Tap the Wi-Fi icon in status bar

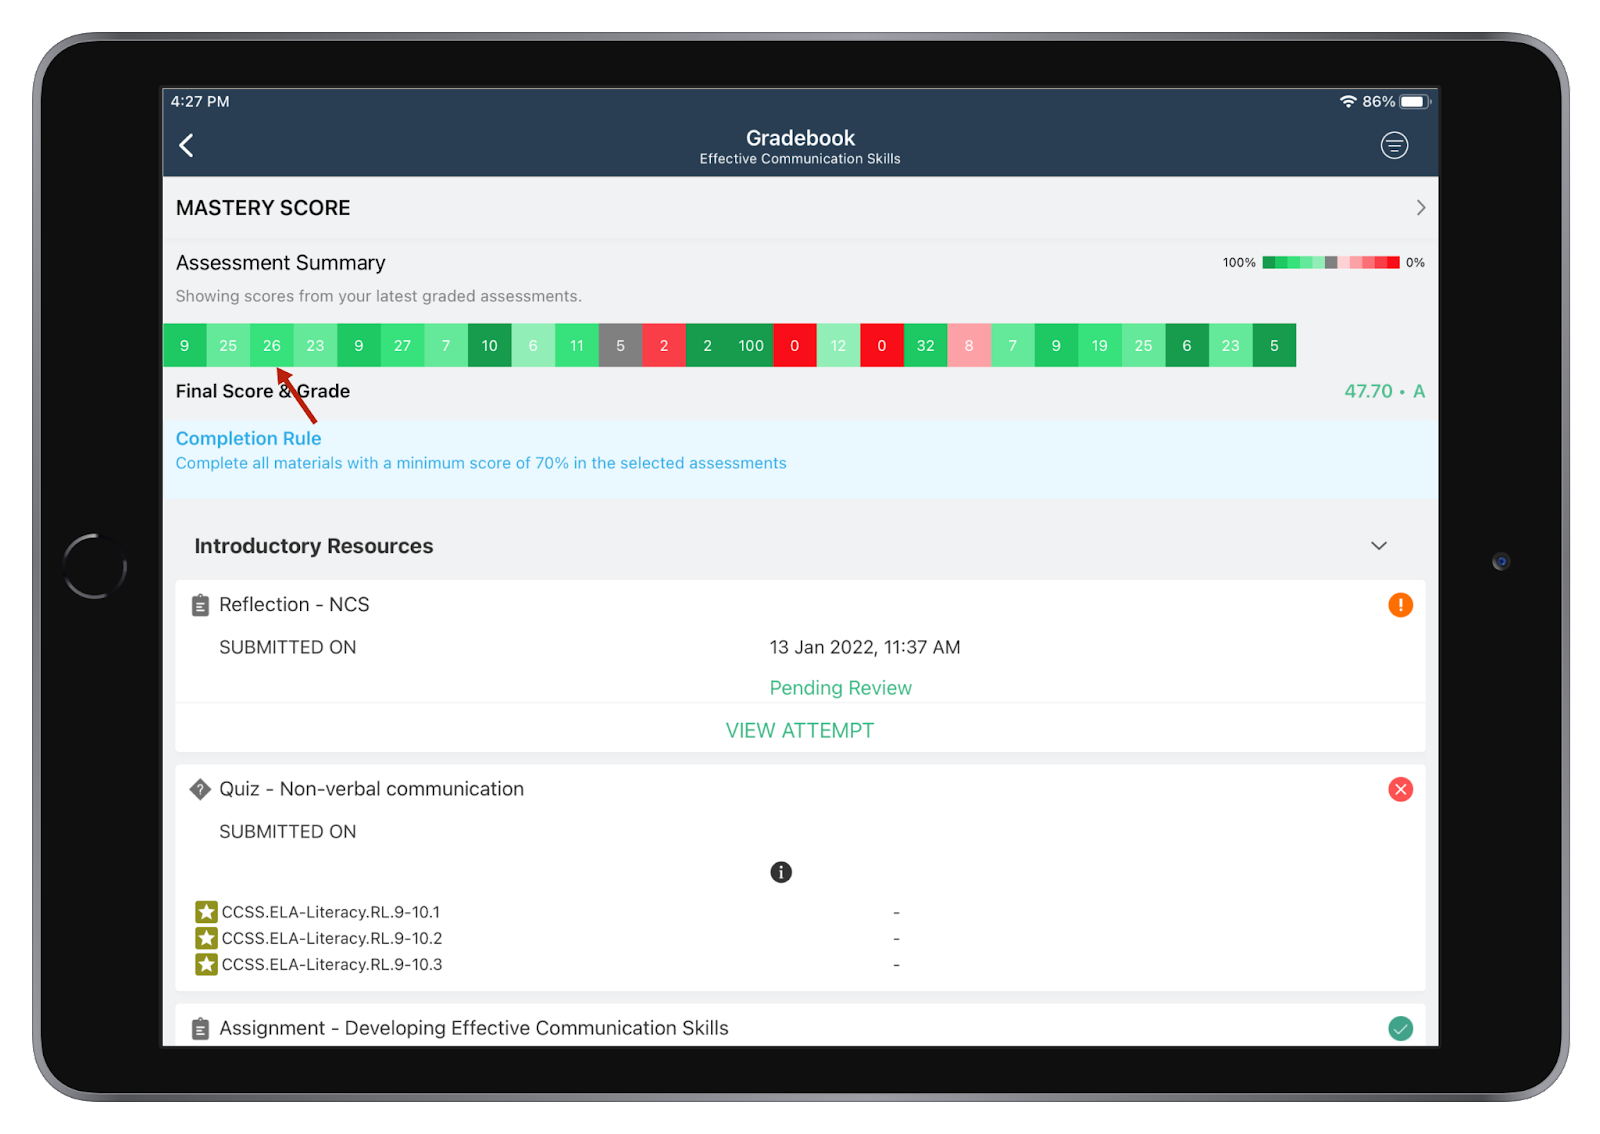pos(1348,102)
